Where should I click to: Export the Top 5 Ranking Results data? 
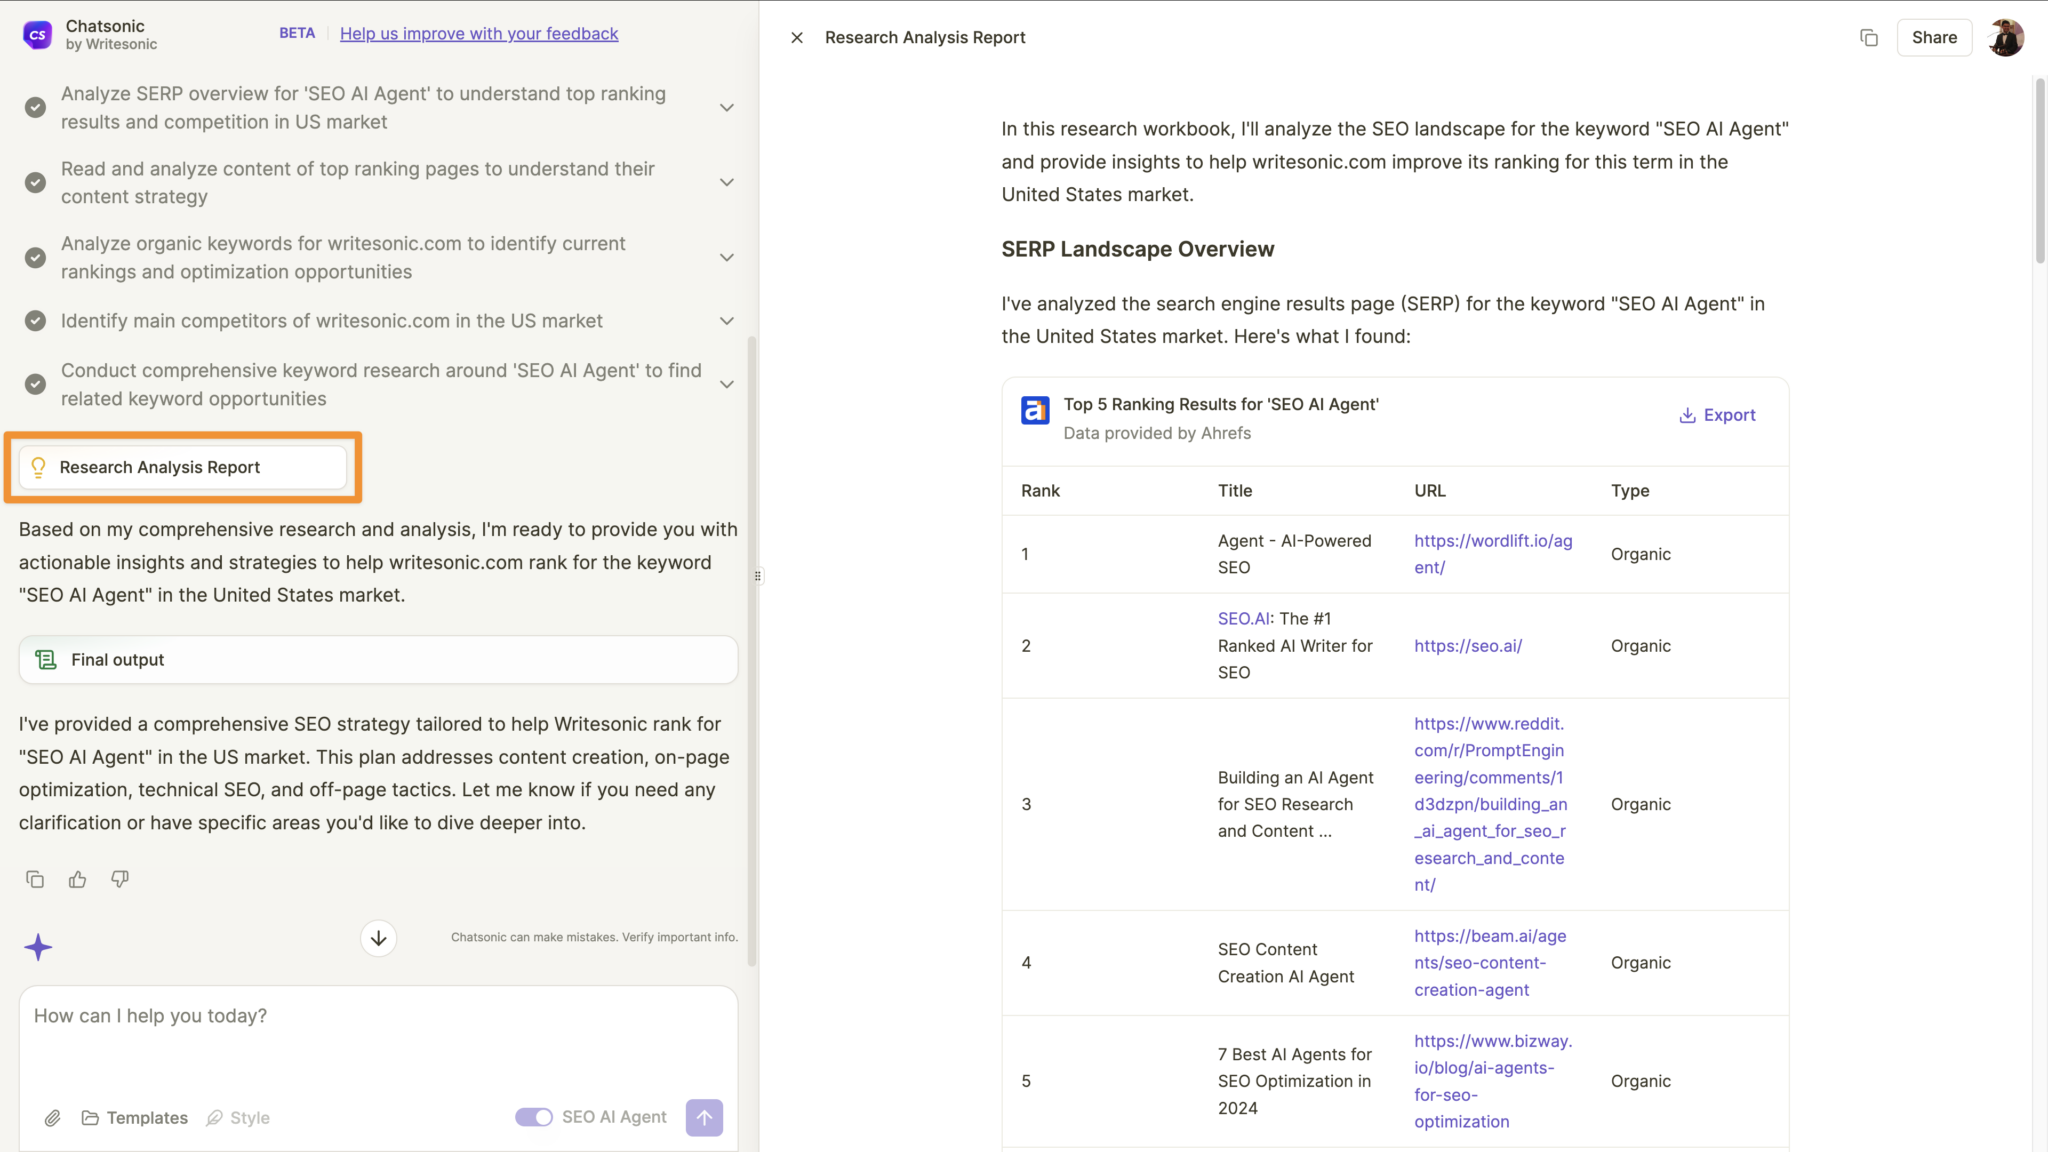coord(1717,414)
